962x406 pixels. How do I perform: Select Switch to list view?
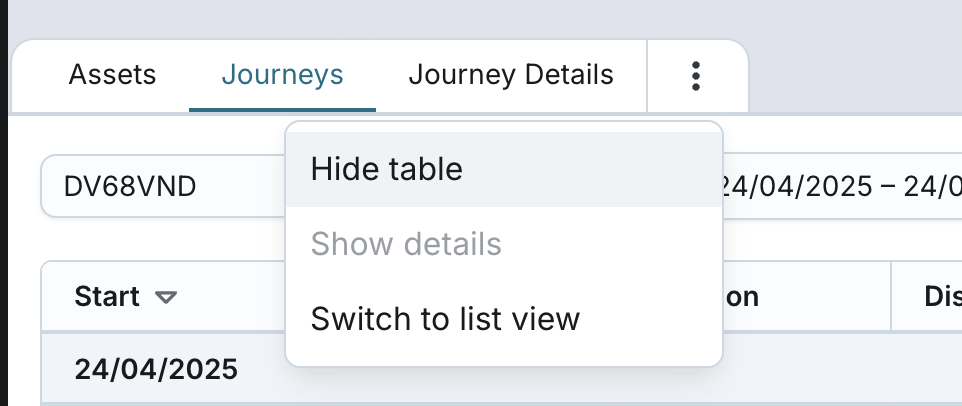coord(445,319)
